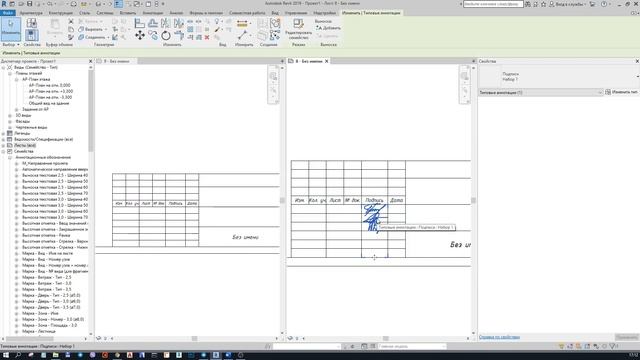This screenshot has width=640, height=360.
Task: Open the Structure (Конструкция) ribbon tab
Action: (x=61, y=13)
